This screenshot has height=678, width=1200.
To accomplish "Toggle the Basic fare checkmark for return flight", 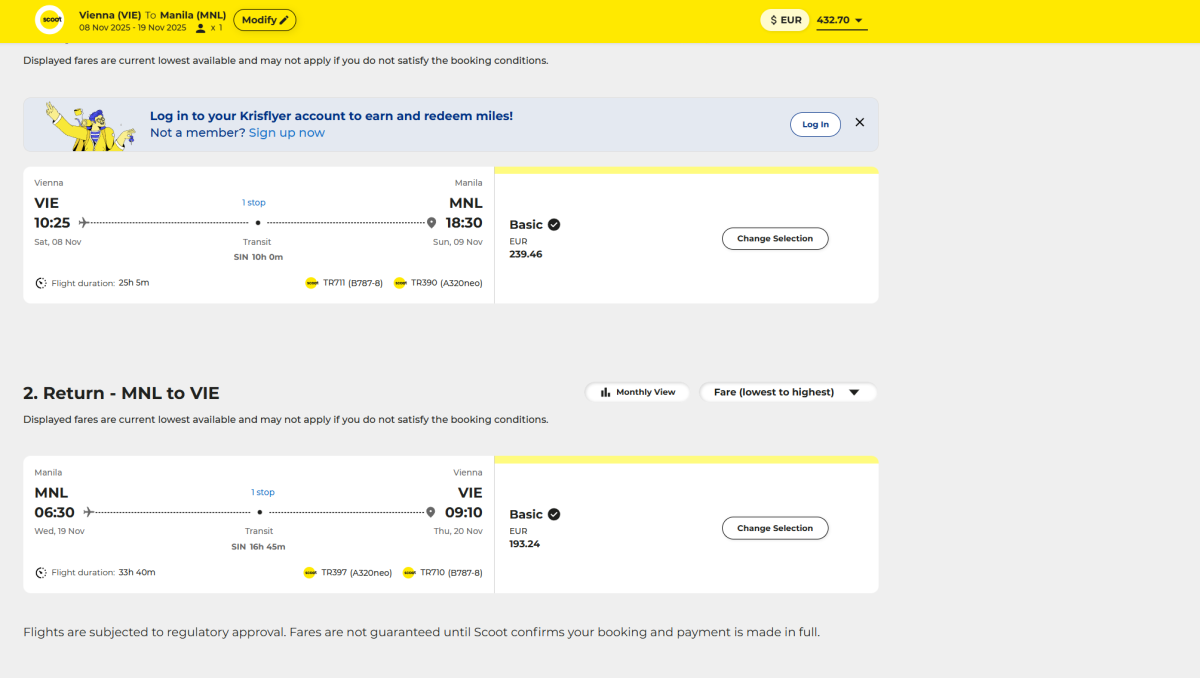I will (x=554, y=515).
